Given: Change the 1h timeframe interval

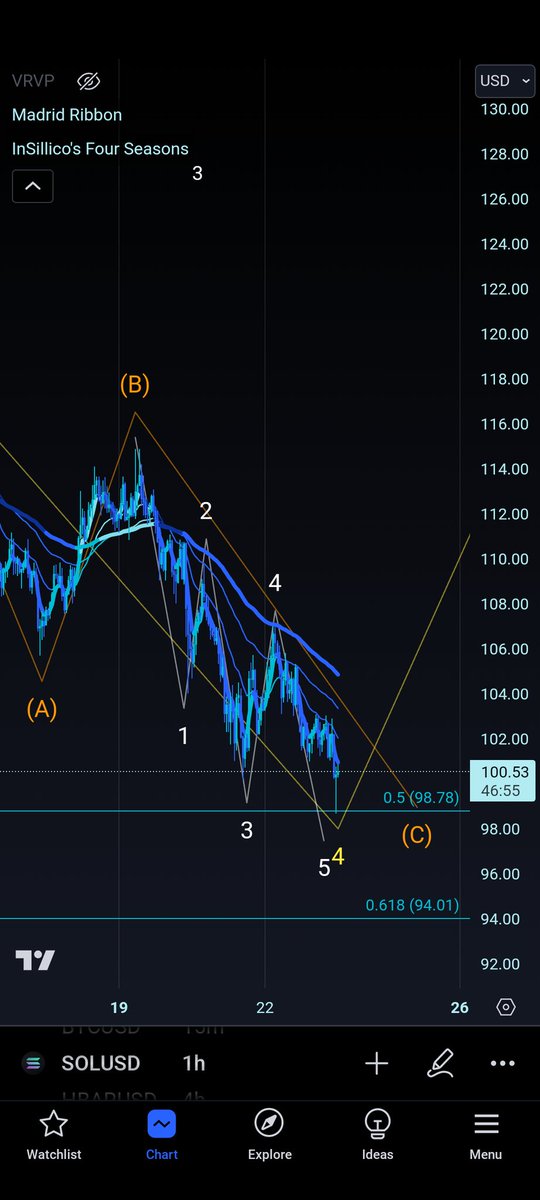Looking at the screenshot, I should coord(194,1063).
